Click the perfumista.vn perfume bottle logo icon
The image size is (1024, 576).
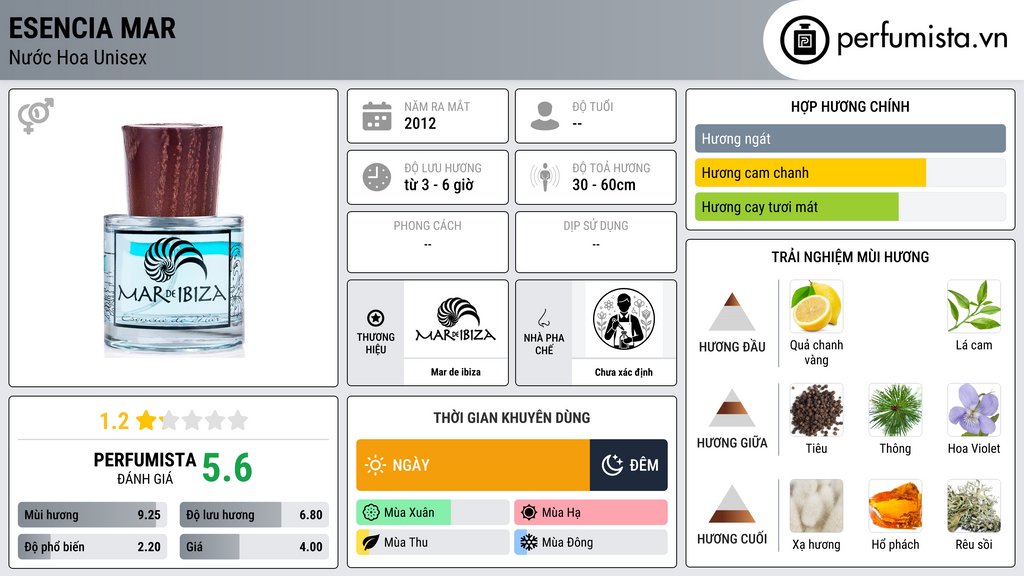(x=804, y=40)
